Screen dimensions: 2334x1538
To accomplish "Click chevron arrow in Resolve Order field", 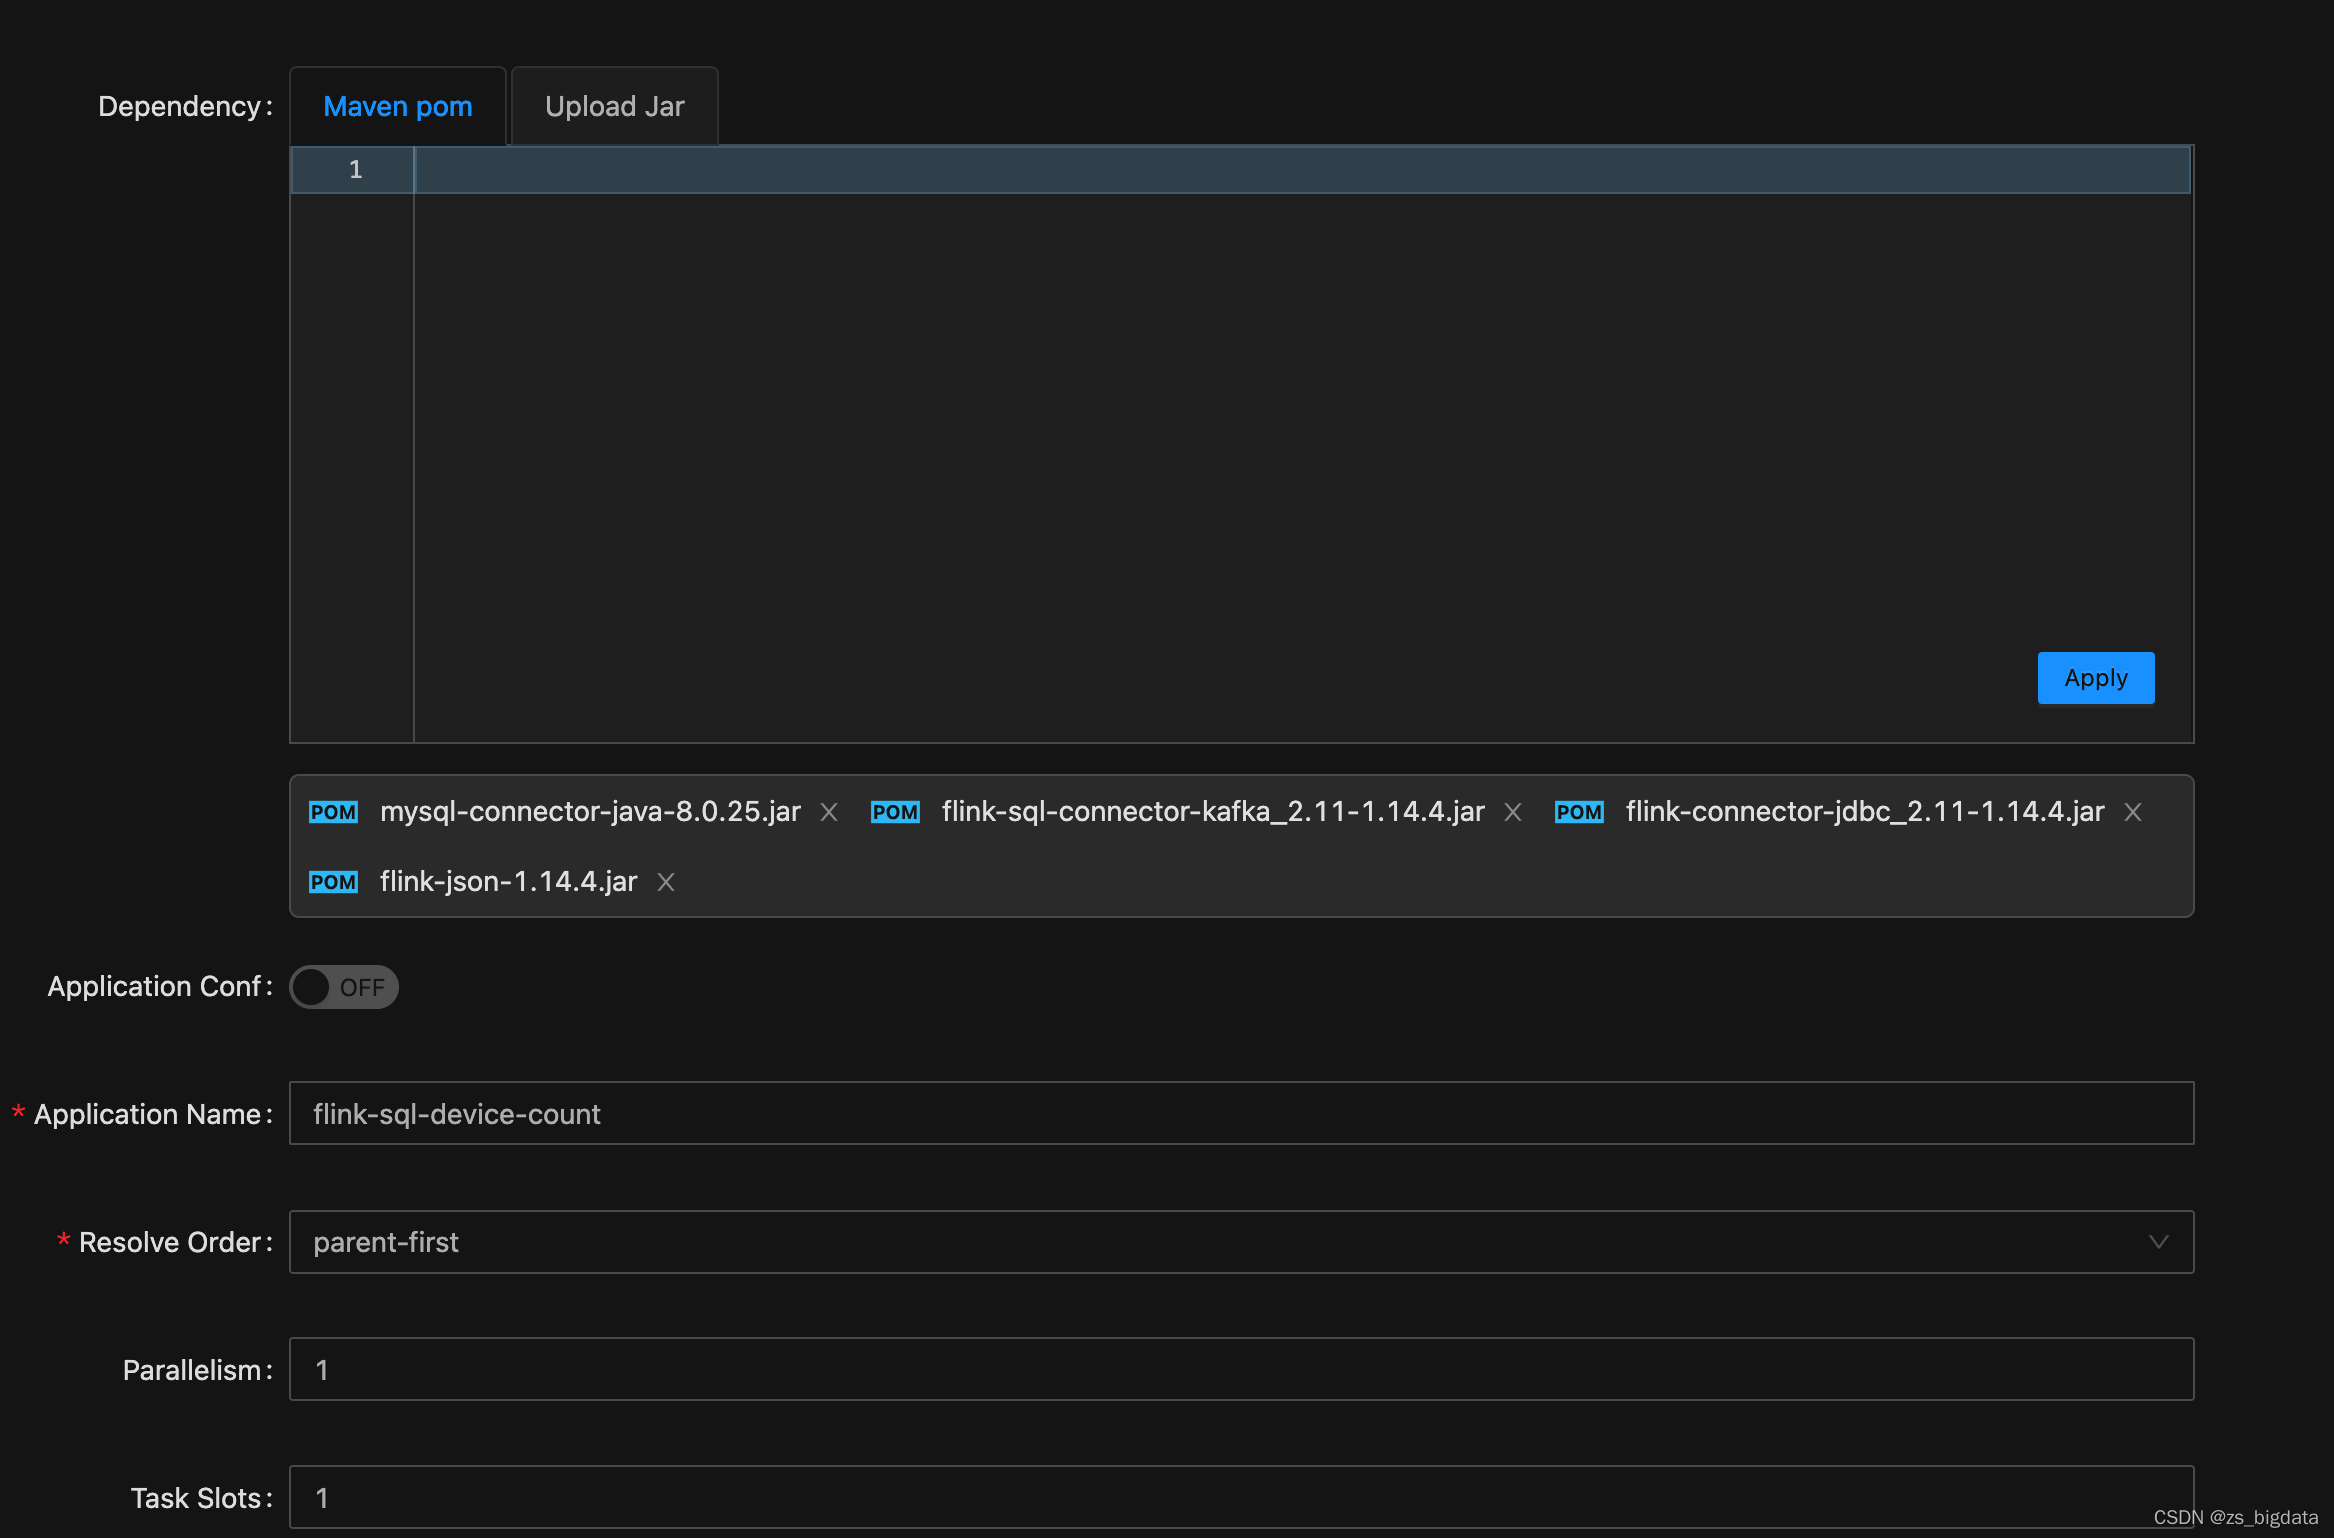I will [2158, 1242].
